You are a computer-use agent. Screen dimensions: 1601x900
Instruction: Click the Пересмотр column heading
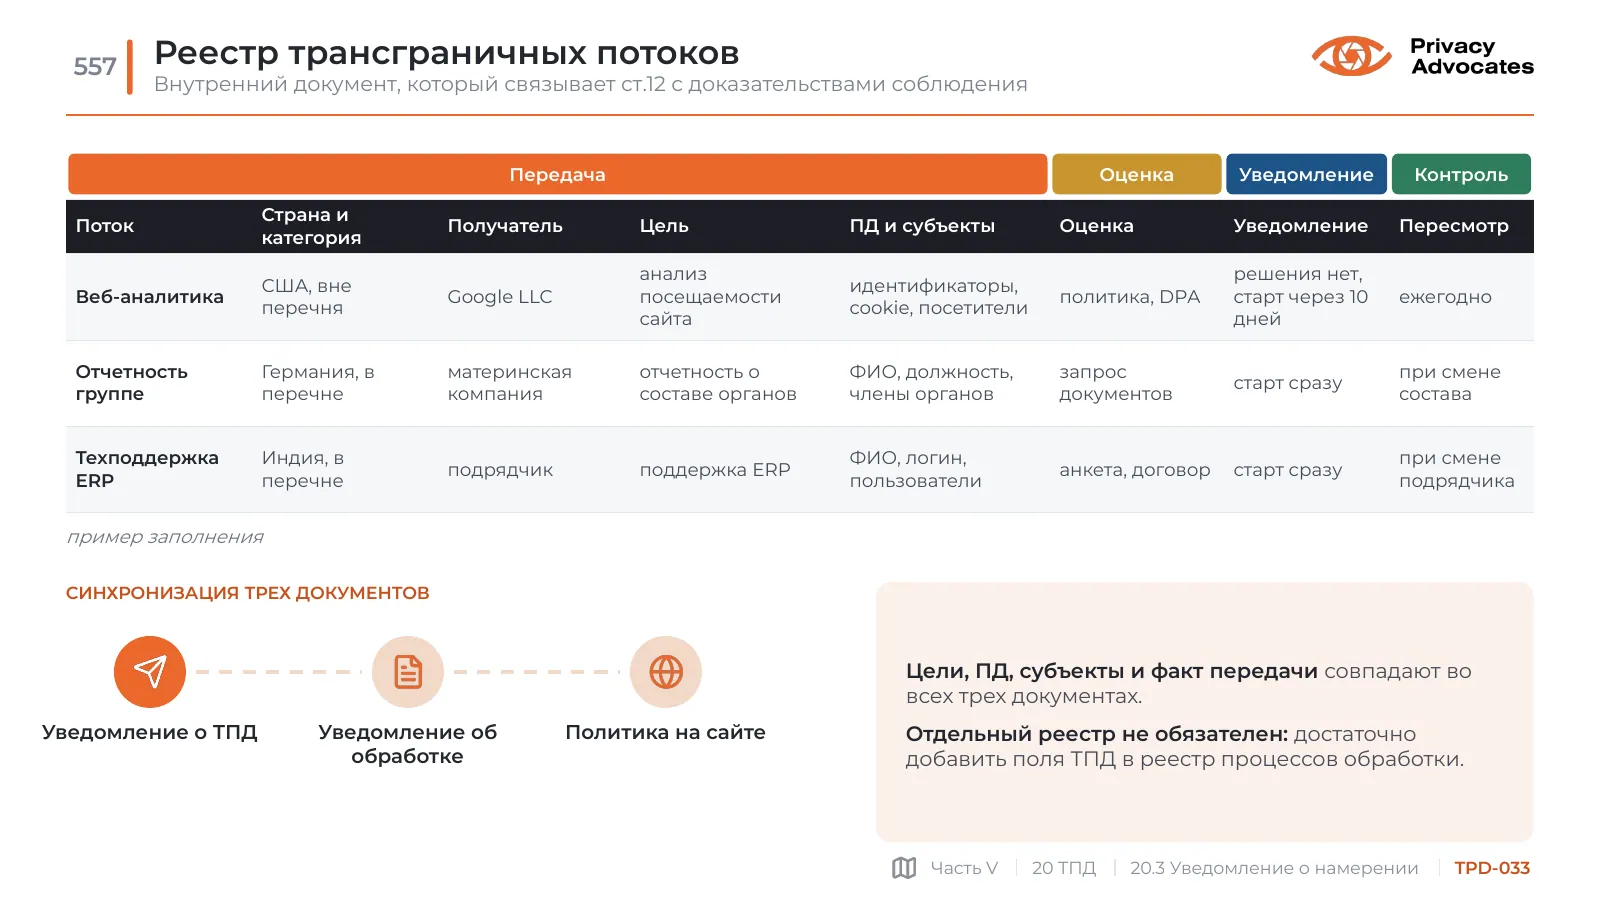(1453, 226)
